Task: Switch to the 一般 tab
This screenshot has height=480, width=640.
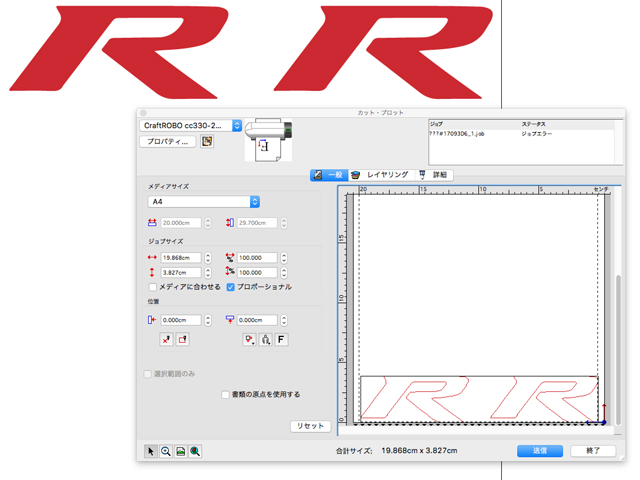Action: (x=329, y=175)
